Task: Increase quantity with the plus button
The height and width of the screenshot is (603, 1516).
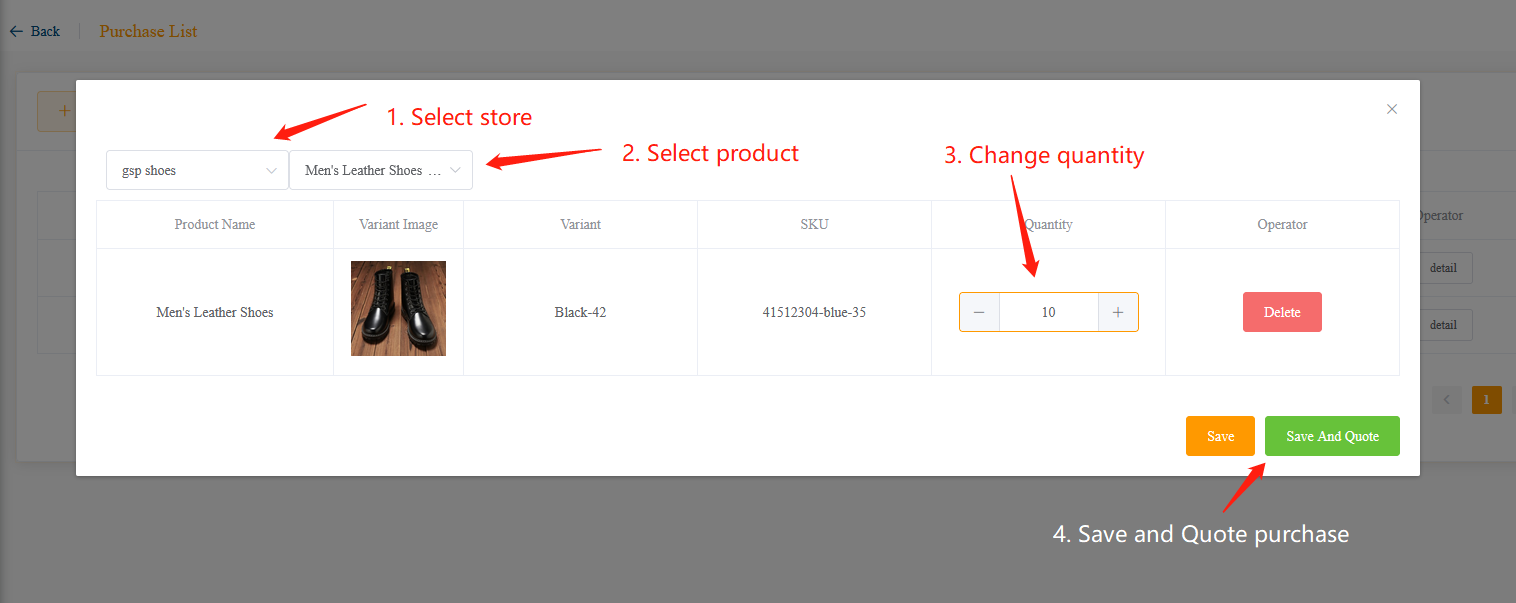Action: (1118, 312)
